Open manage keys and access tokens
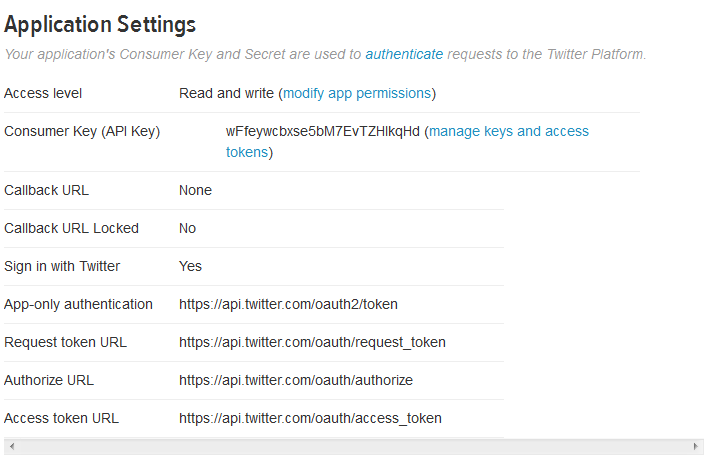 pyautogui.click(x=508, y=132)
